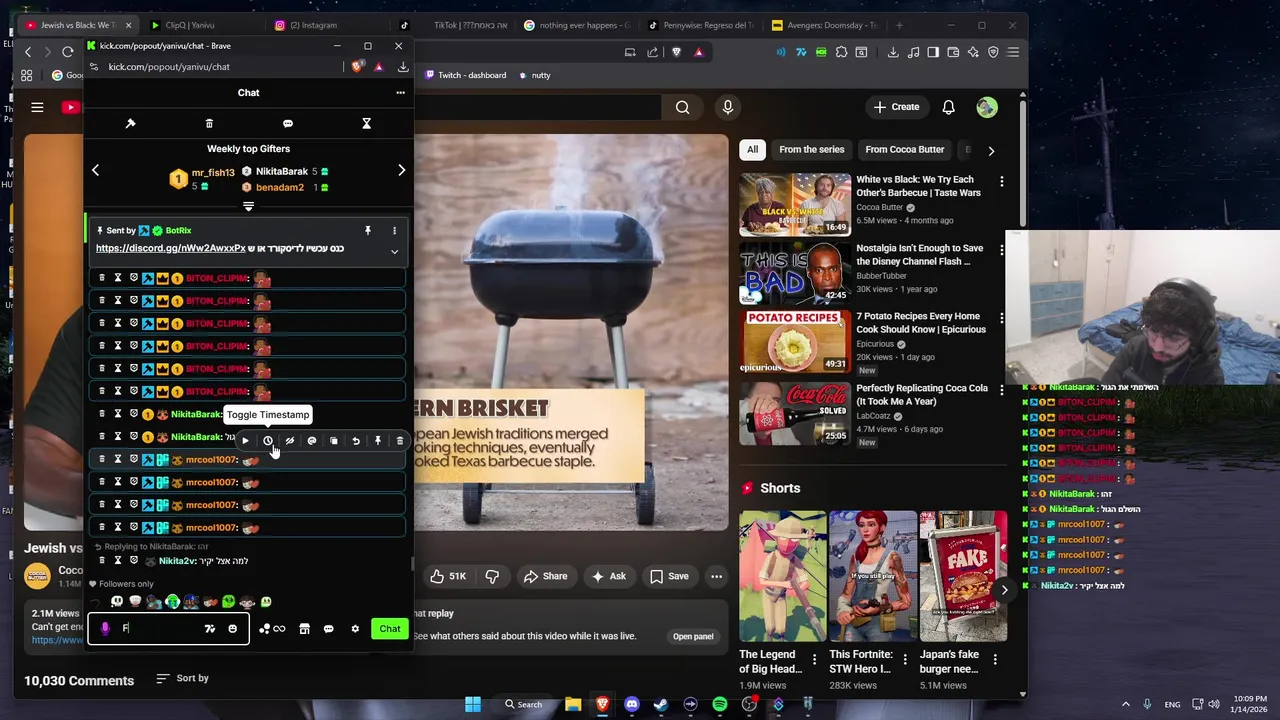The height and width of the screenshot is (720, 1280).
Task: Copy message via the action bar copy icon
Action: [x=334, y=441]
